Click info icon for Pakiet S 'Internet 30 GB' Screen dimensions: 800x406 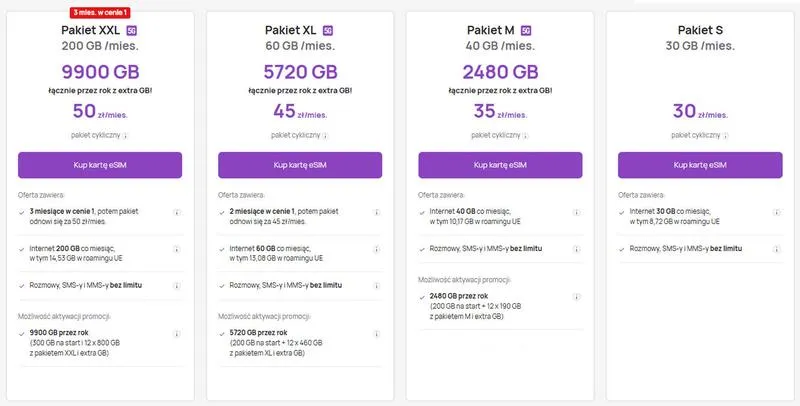[x=777, y=212]
